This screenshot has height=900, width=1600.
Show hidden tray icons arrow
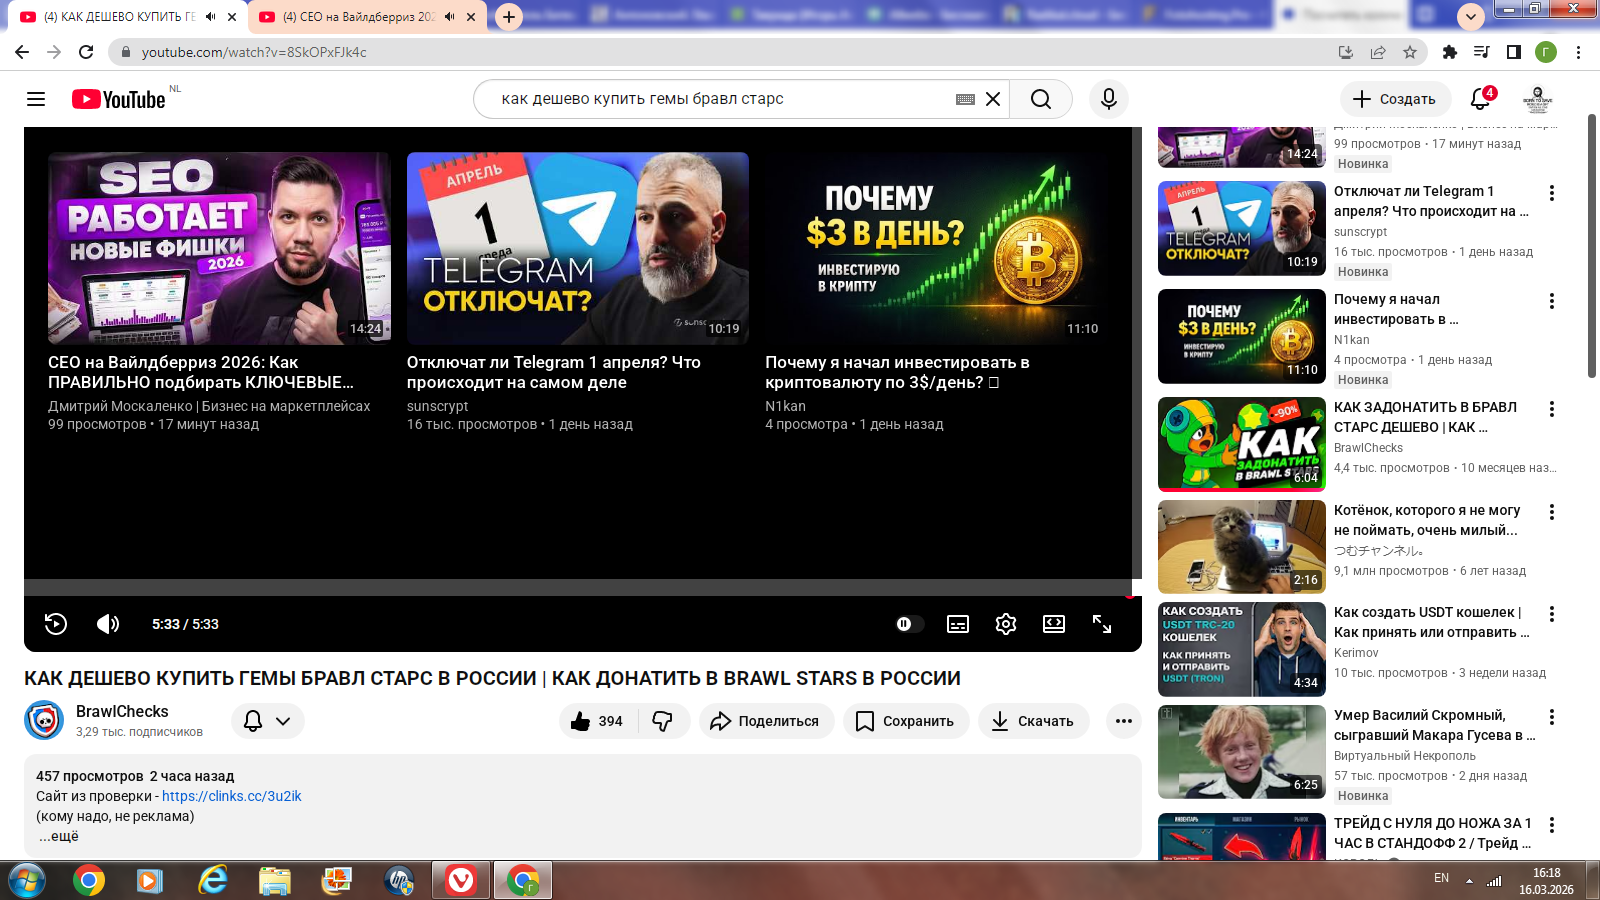(x=1469, y=880)
